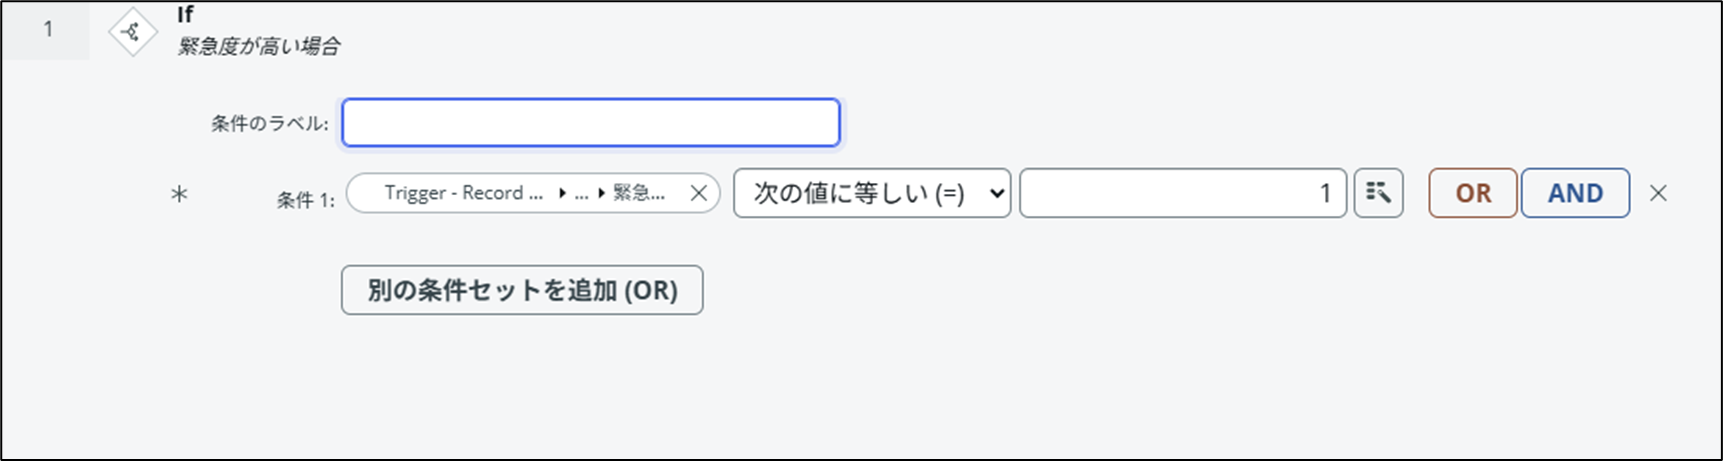
Task: Click the required asterisk beside 条件 1
Action: pyautogui.click(x=179, y=194)
